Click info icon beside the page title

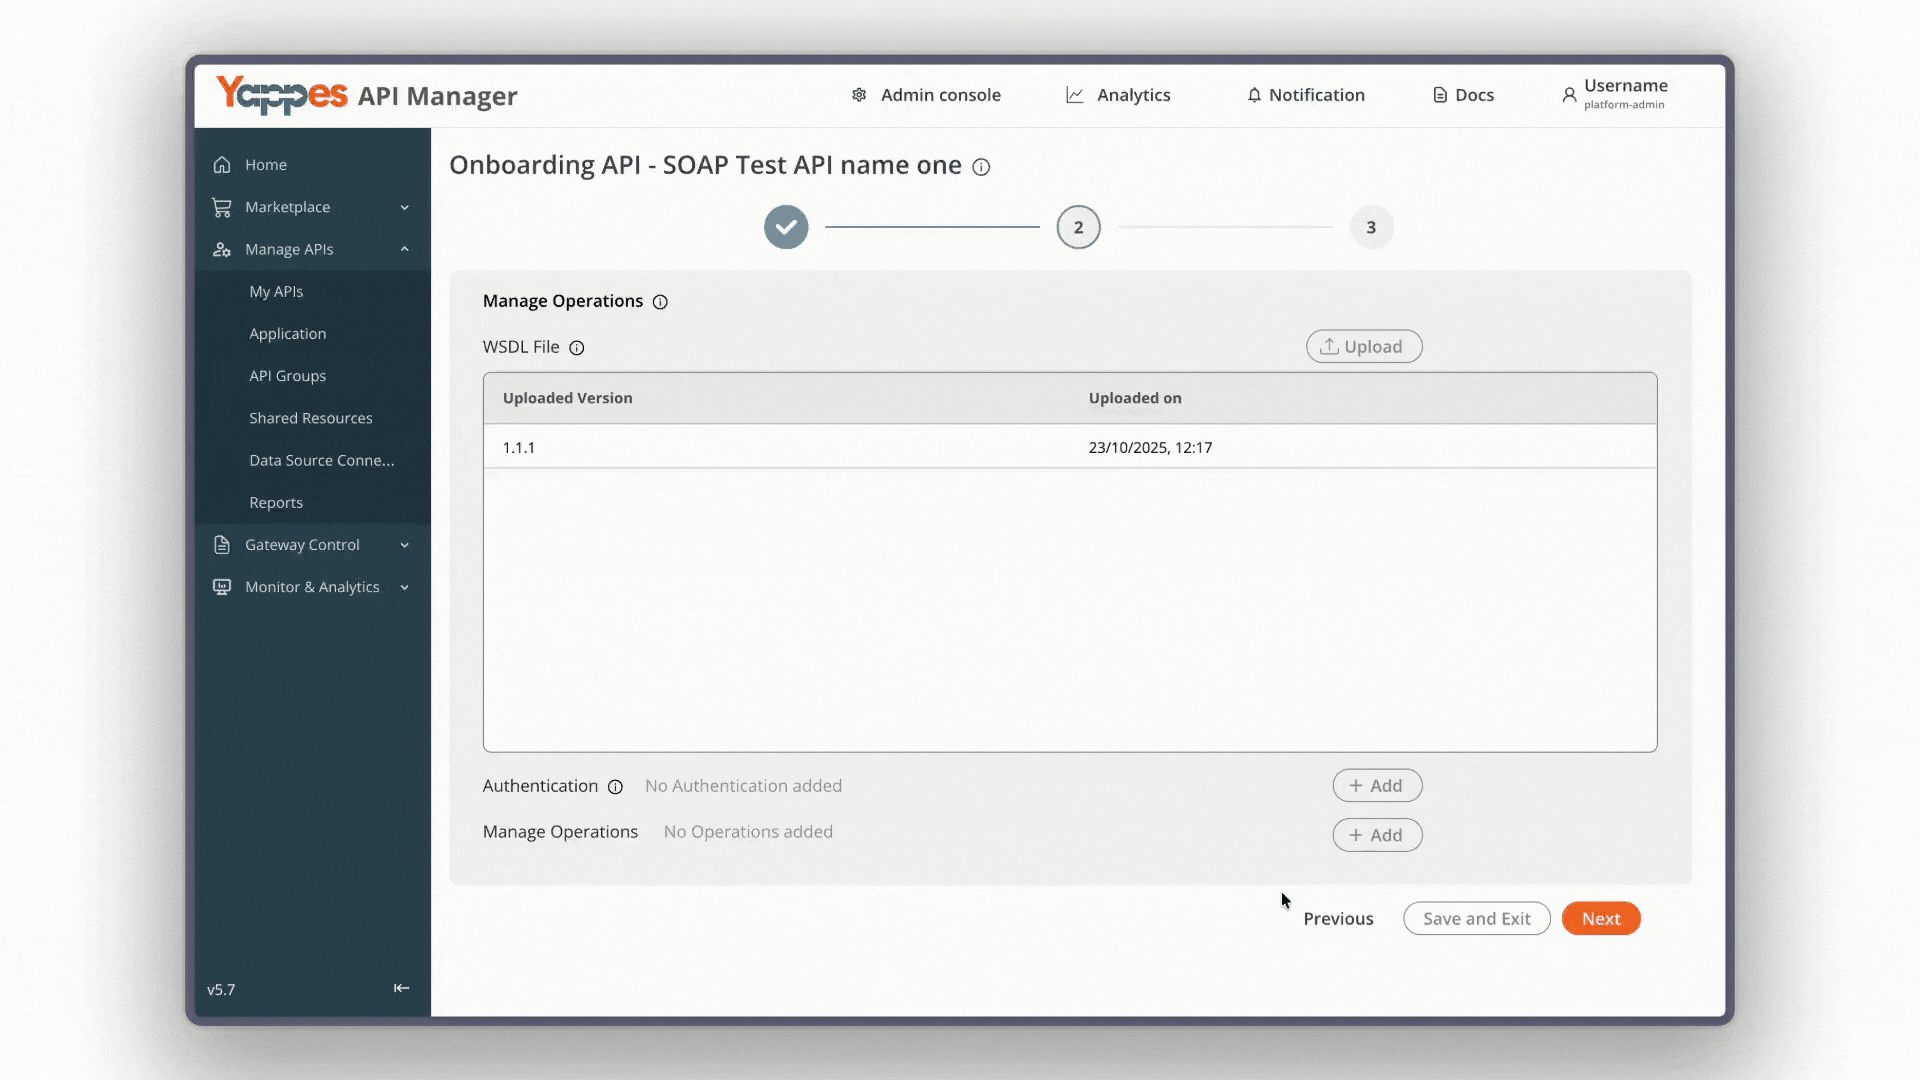(981, 167)
